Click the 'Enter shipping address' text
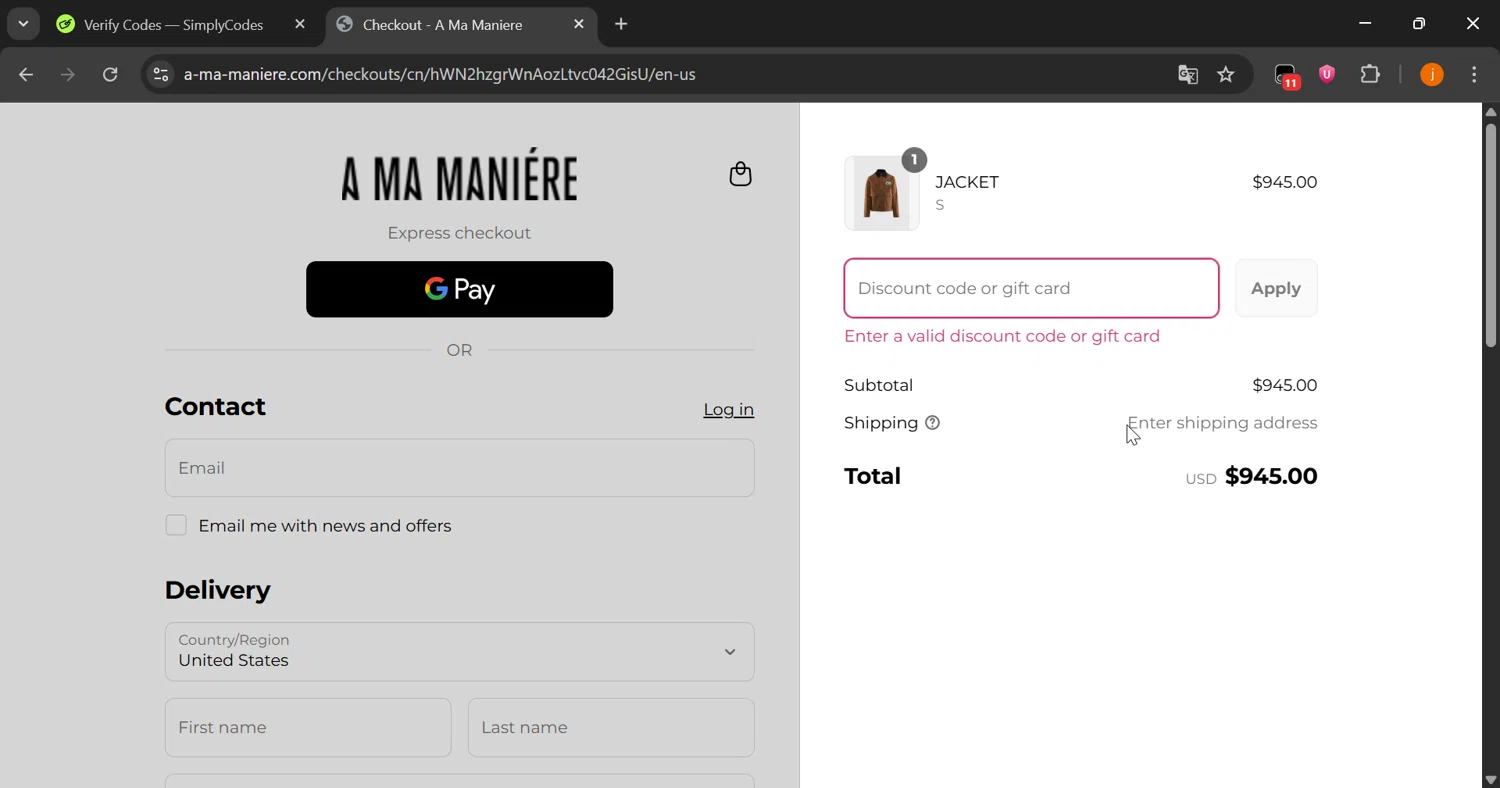Viewport: 1500px width, 788px height. coord(1222,423)
